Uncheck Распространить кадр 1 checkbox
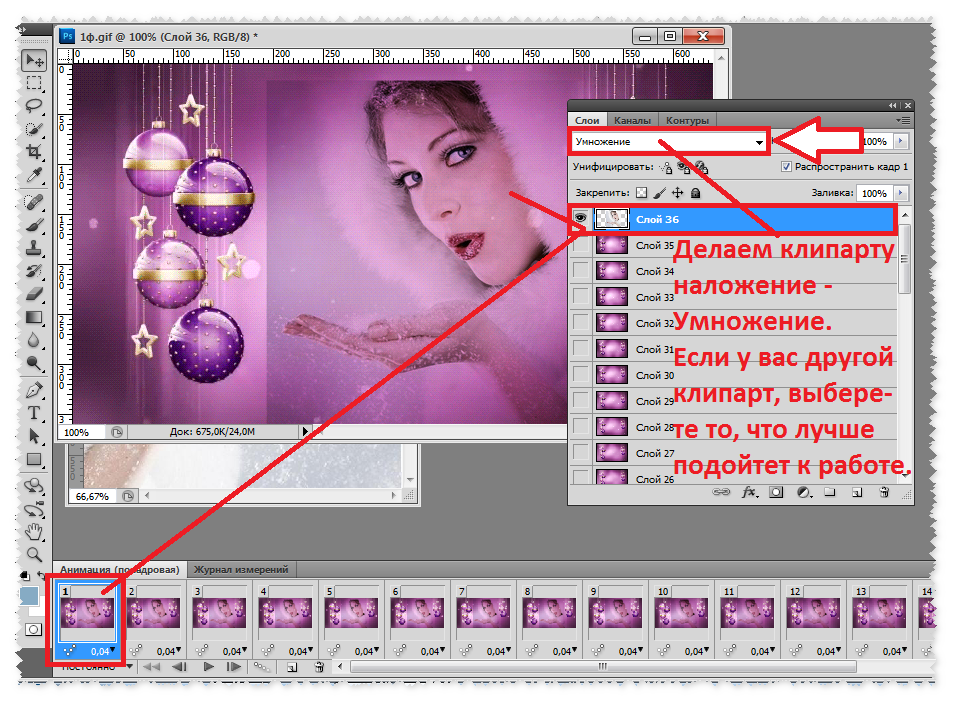This screenshot has width=953, height=702. pyautogui.click(x=786, y=167)
